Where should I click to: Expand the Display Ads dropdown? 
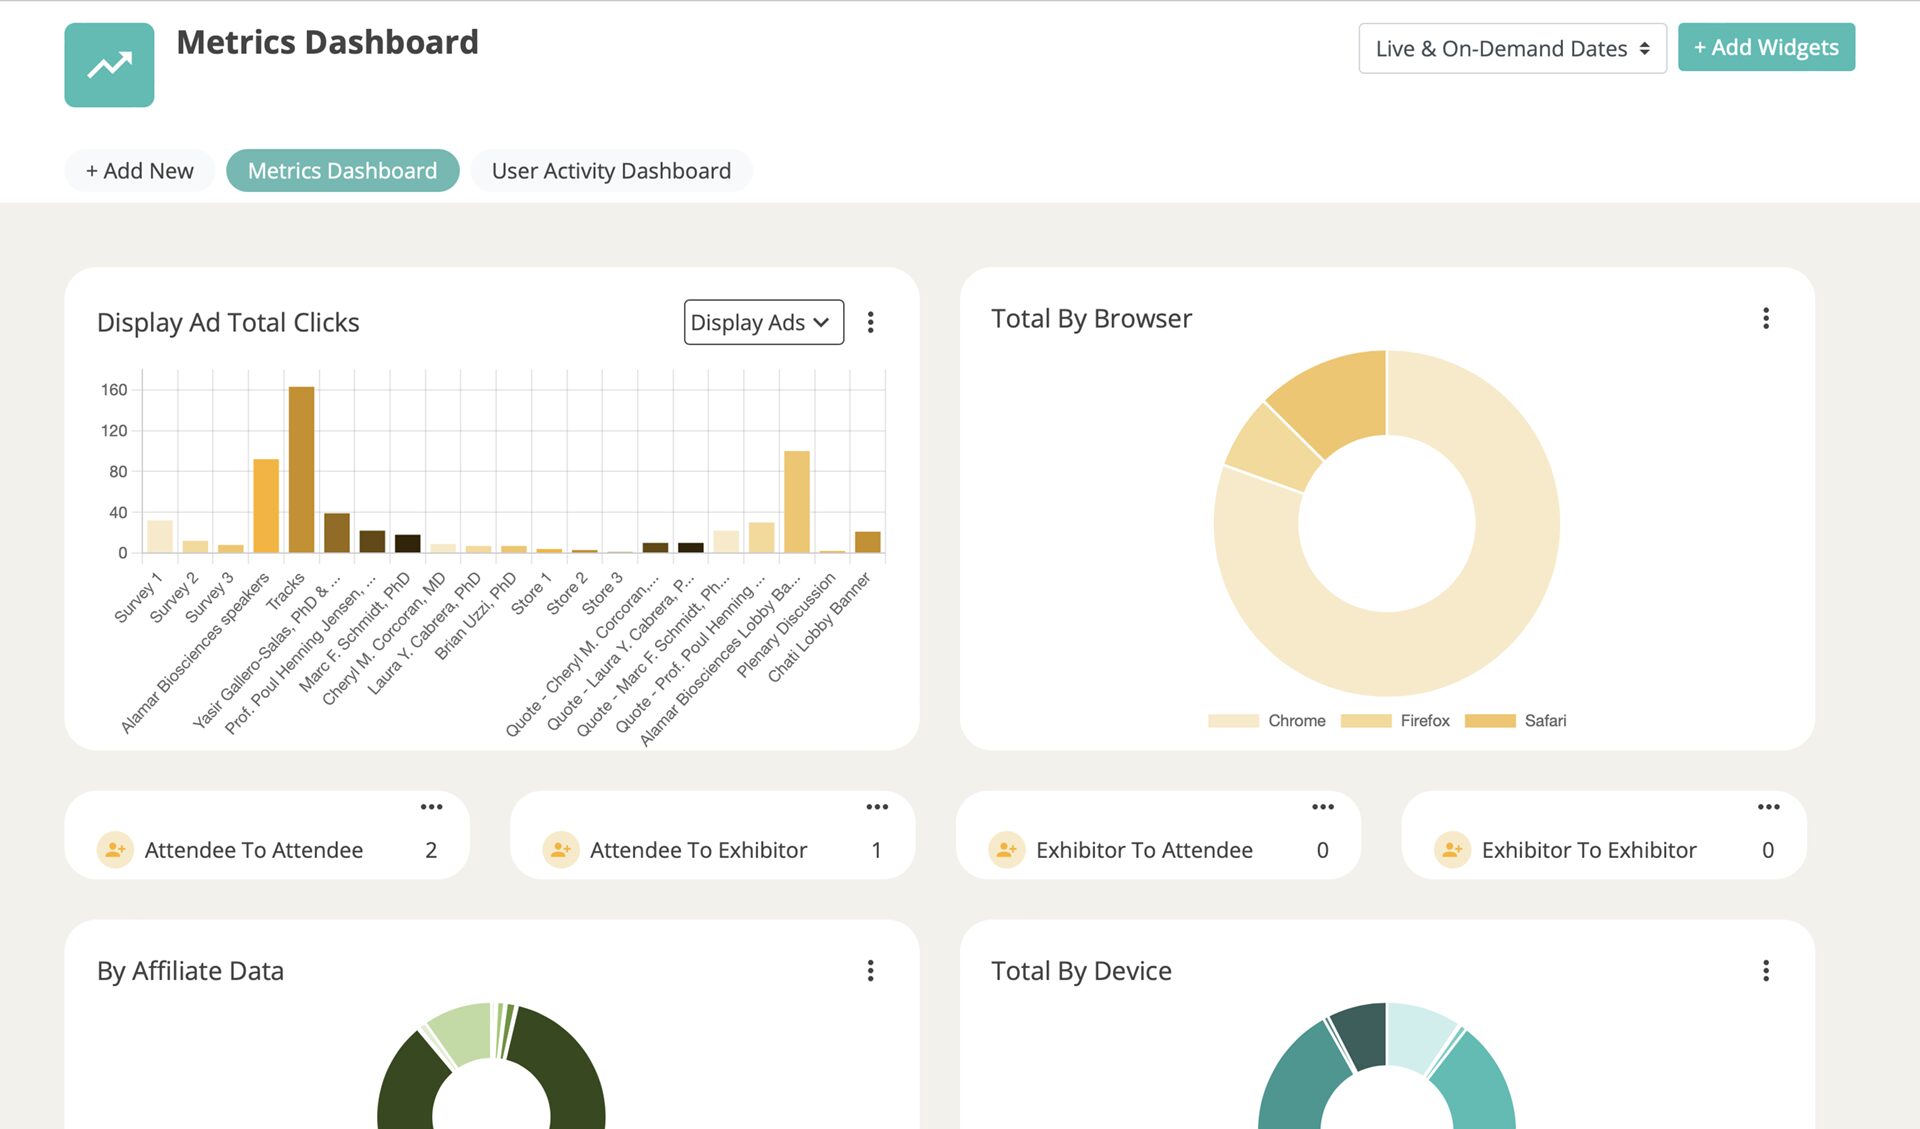tap(763, 322)
